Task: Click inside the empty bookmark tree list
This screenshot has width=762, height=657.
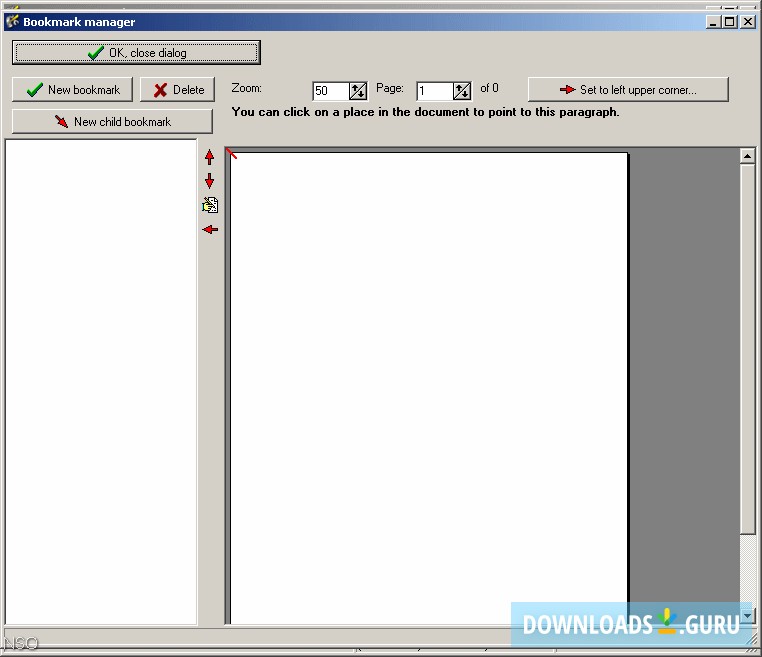Action: coord(101,381)
